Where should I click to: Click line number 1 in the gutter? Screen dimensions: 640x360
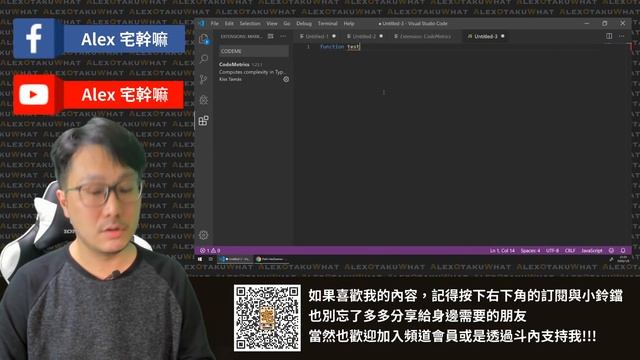308,47
